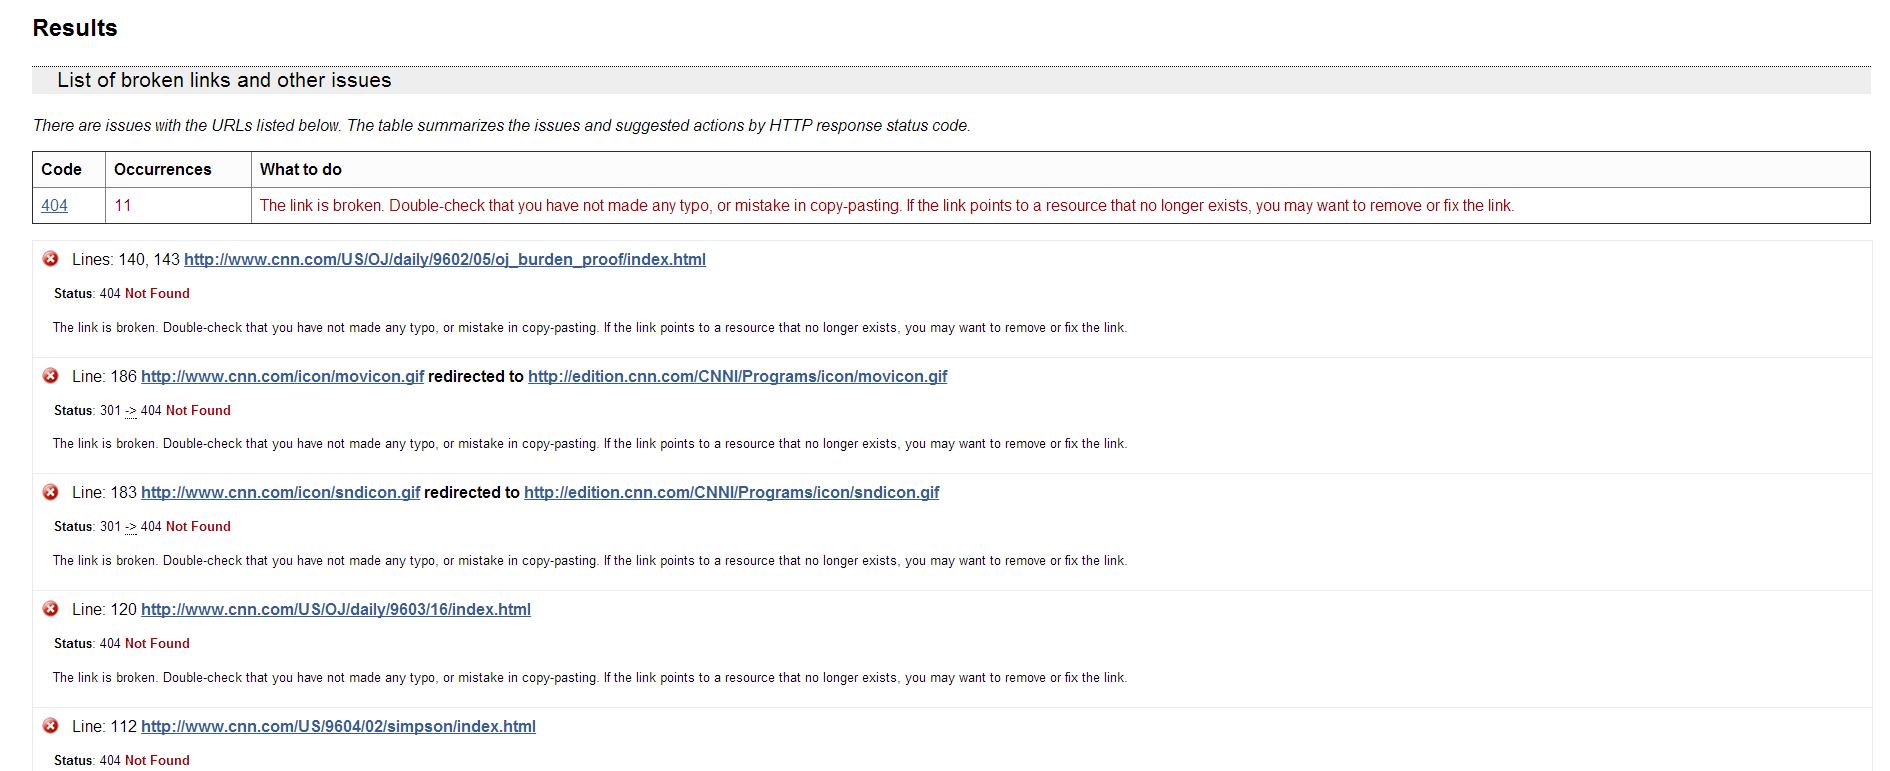
Task: Open the oj_burden_proof/index.html link
Action: click(x=445, y=259)
